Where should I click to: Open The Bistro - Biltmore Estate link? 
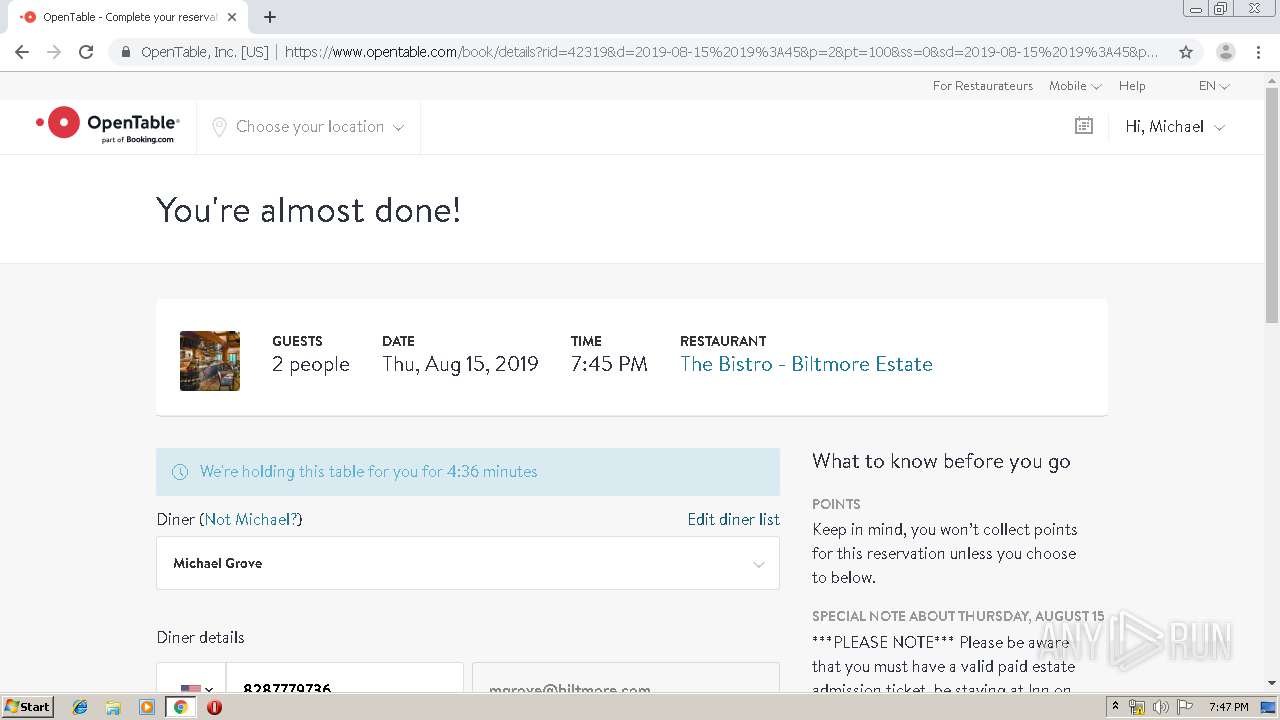[x=806, y=364]
